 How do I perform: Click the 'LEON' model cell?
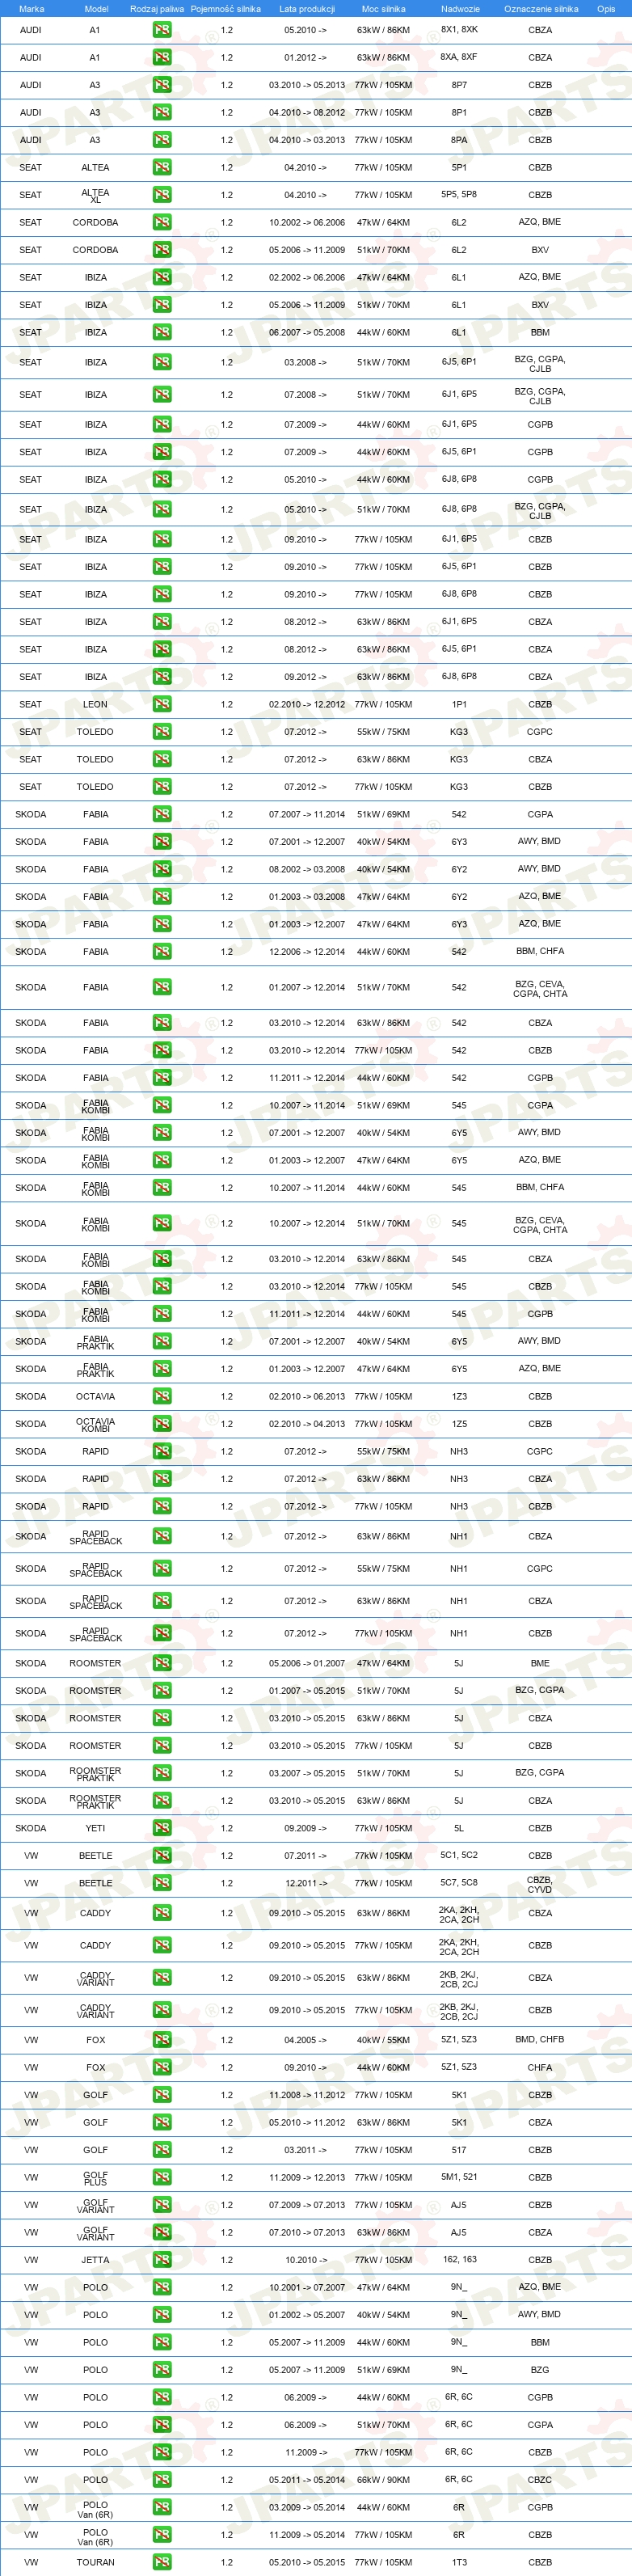coord(95,704)
